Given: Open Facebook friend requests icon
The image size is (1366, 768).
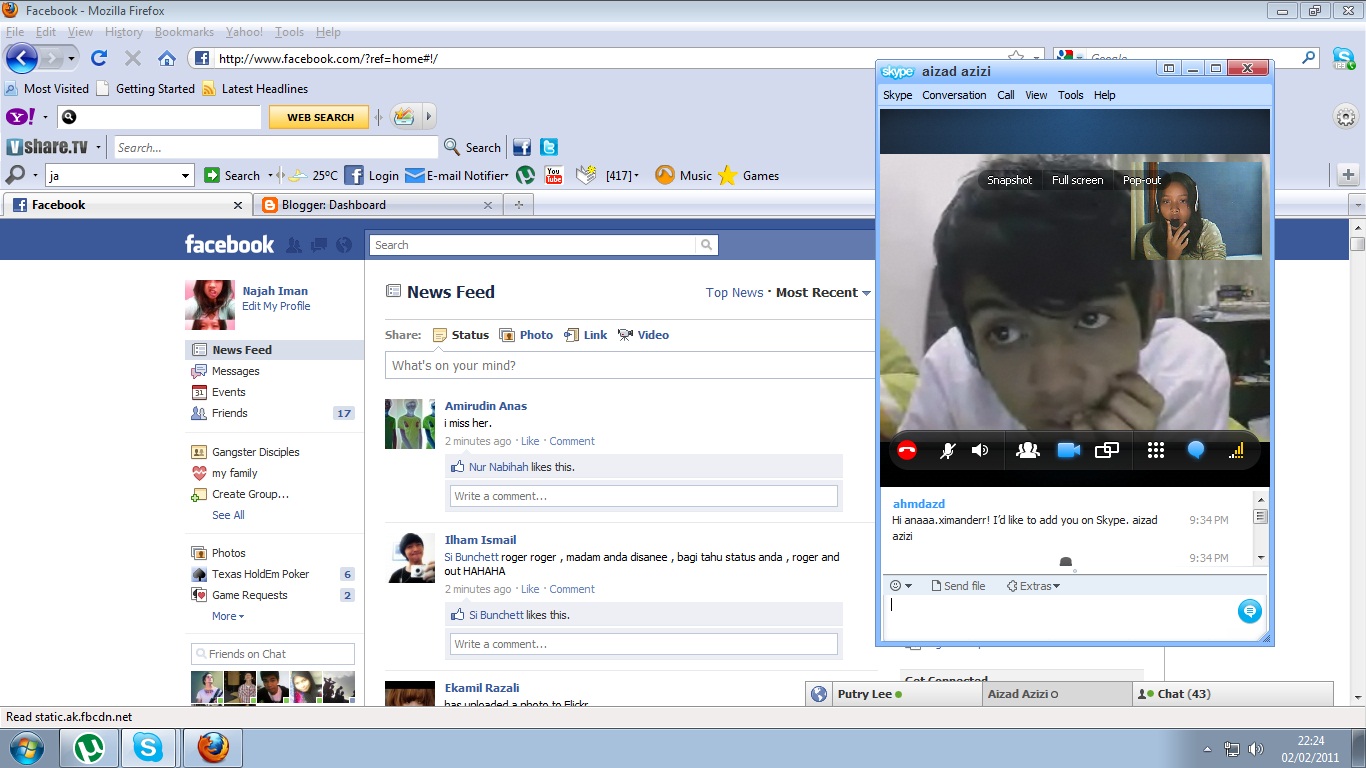Looking at the screenshot, I should tap(295, 245).
